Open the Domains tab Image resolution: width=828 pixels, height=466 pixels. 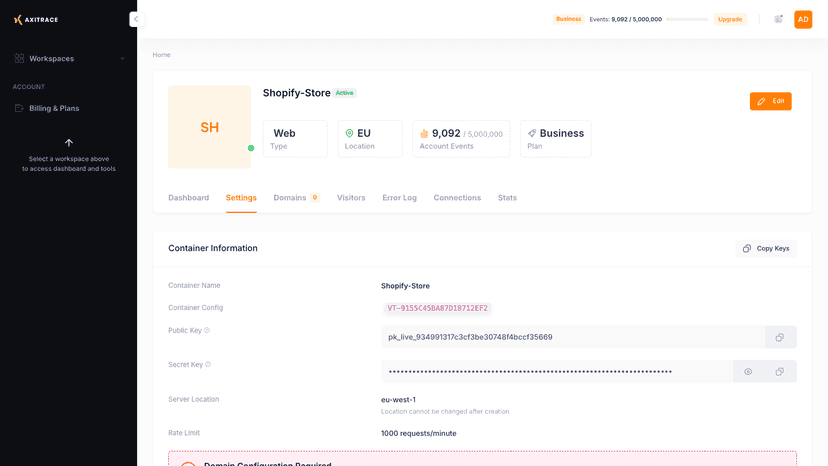[x=289, y=198]
